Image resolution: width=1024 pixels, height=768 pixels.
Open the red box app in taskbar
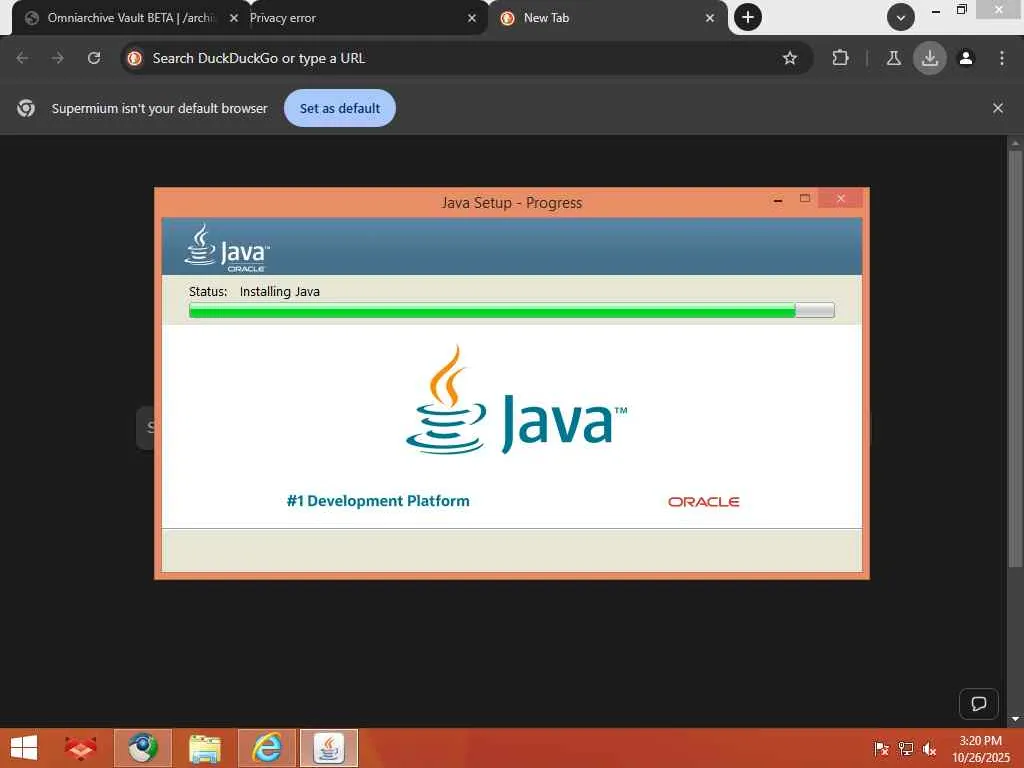pos(80,748)
